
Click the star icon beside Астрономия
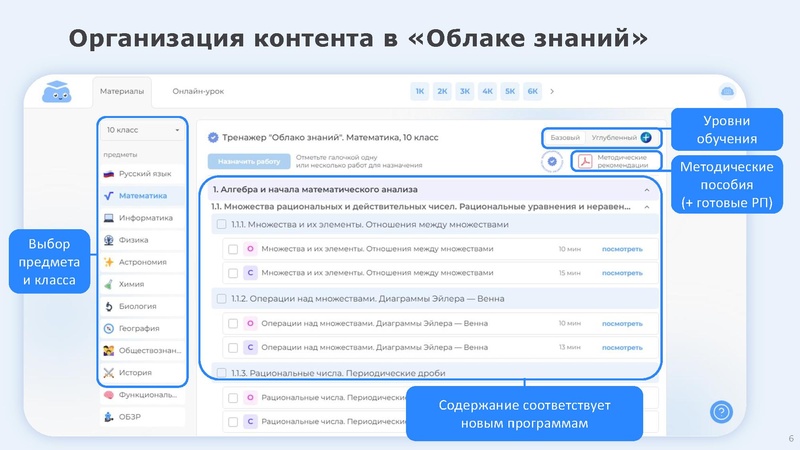click(109, 262)
